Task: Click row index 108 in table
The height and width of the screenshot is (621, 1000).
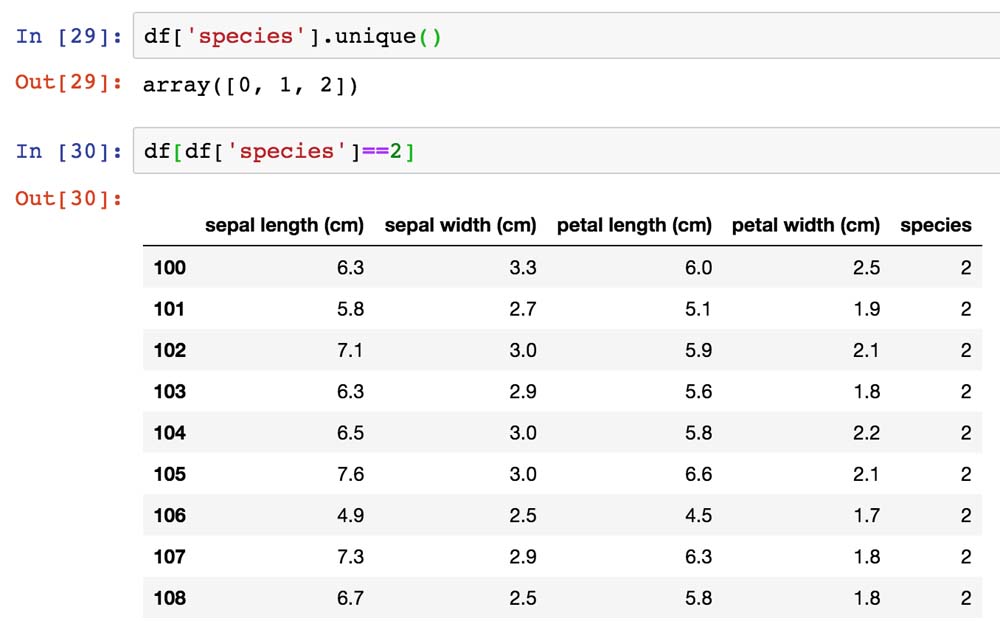Action: [169, 598]
